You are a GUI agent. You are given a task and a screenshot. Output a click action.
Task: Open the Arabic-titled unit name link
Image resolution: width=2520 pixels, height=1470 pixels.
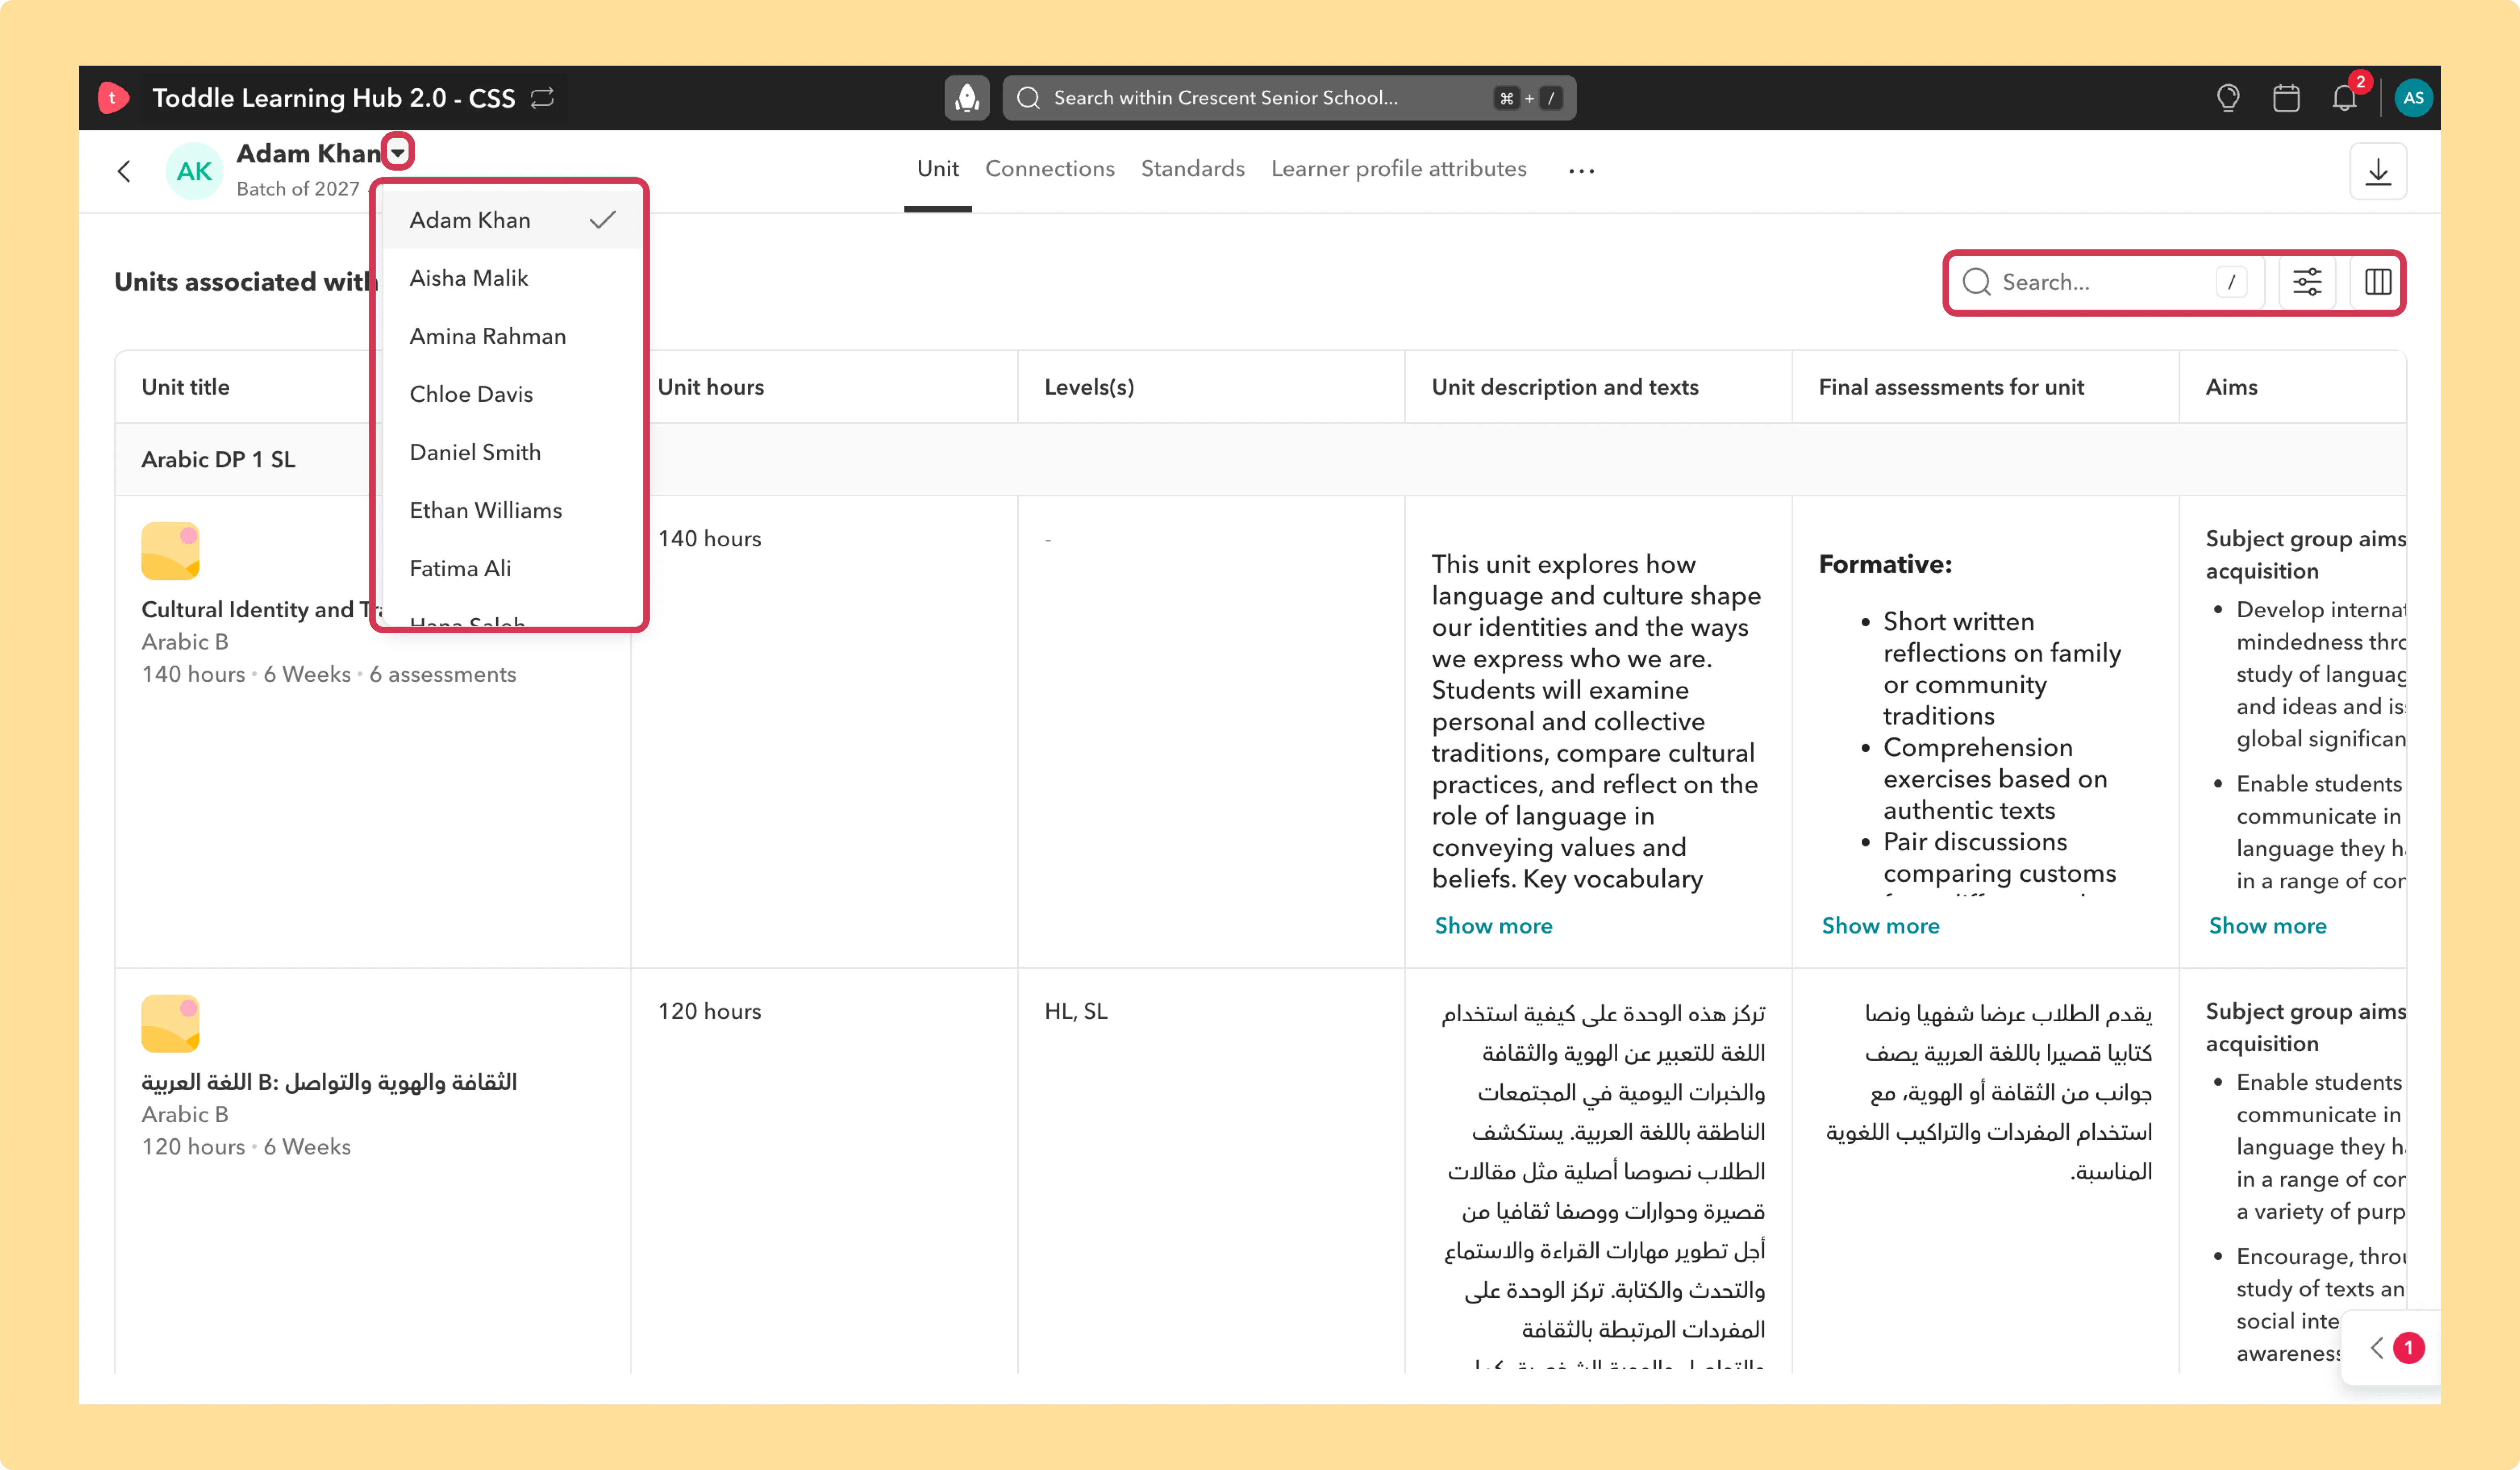coord(329,1082)
